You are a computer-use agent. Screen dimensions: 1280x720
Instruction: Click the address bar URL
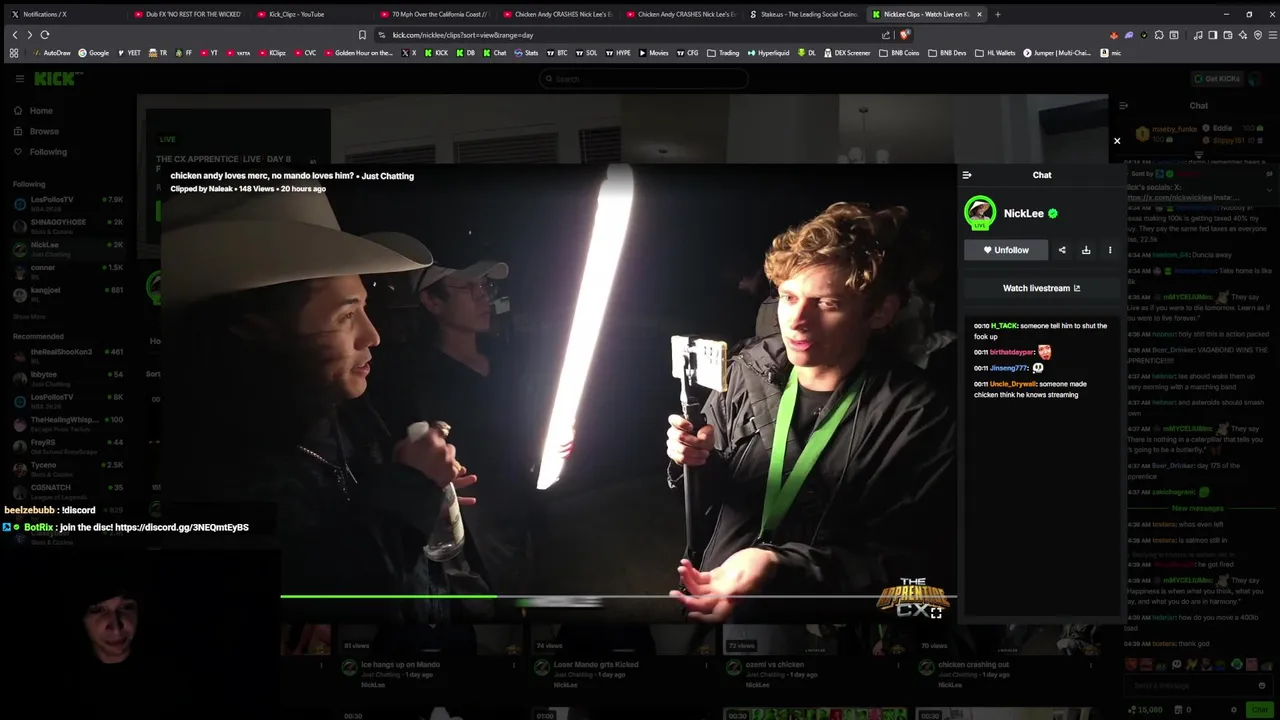click(x=463, y=35)
